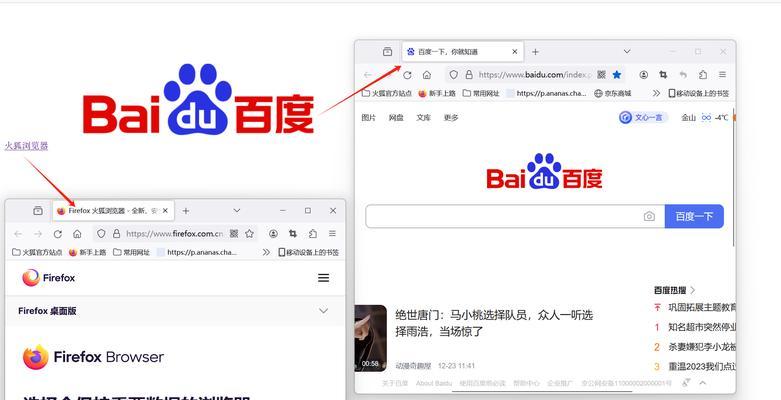The height and width of the screenshot is (400, 781).
Task: Click the shield icon in the Firefox window
Action: click(101, 234)
